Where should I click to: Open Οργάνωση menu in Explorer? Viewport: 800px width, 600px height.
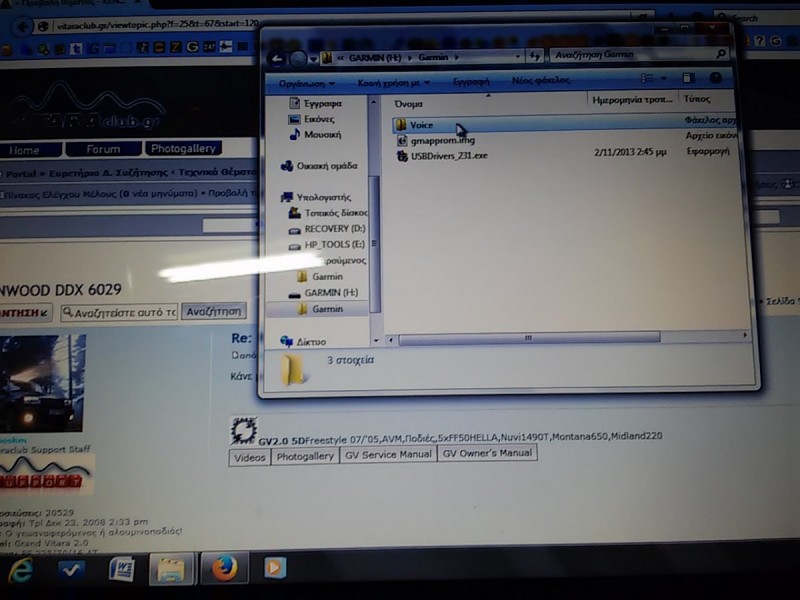(x=307, y=83)
